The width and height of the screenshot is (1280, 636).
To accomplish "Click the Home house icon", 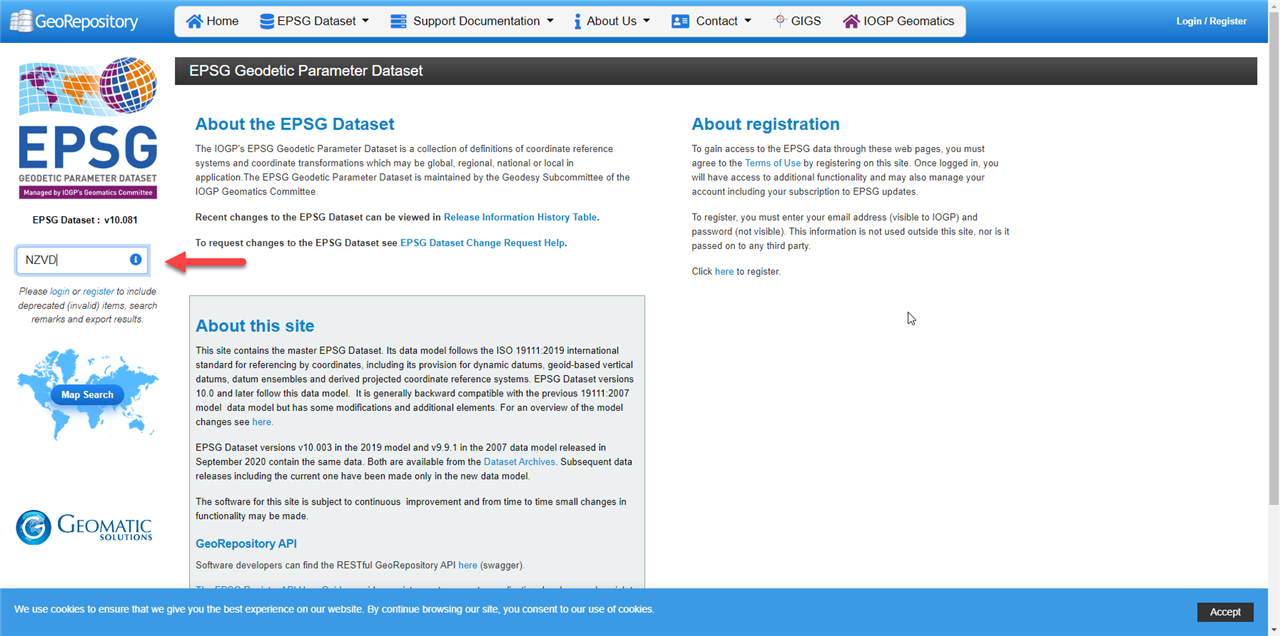I will coord(194,21).
